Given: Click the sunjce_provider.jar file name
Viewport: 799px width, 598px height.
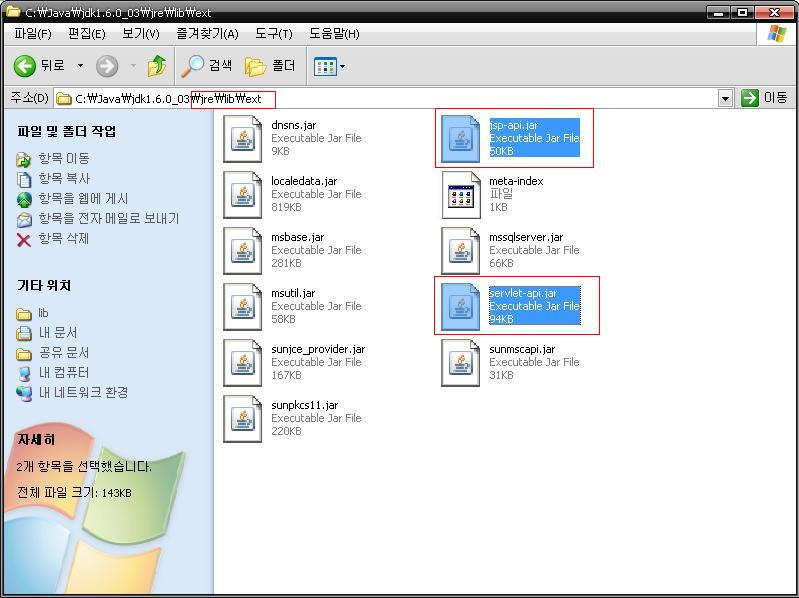Looking at the screenshot, I should pos(318,349).
